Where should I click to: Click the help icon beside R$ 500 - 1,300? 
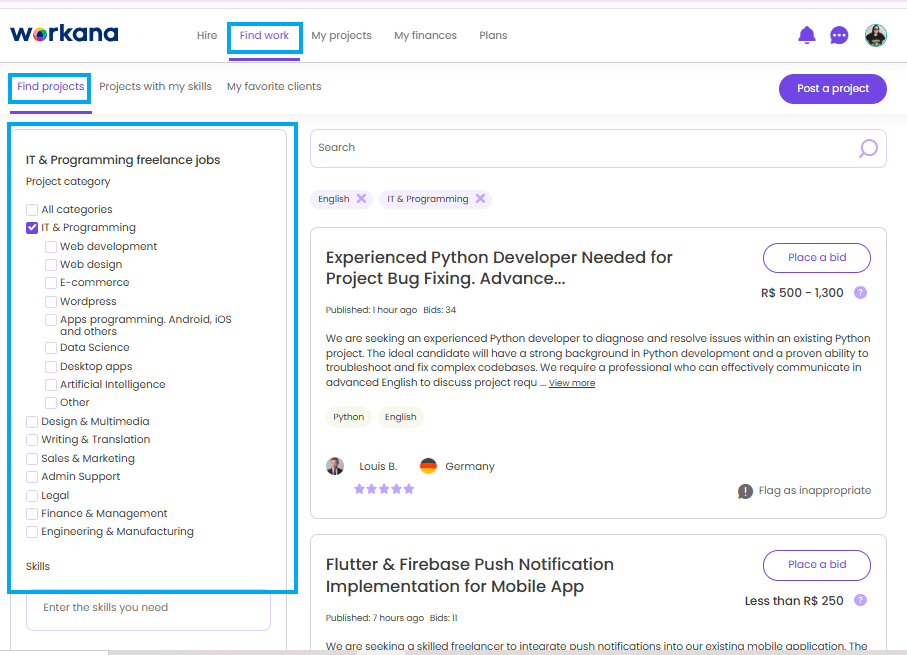pyautogui.click(x=861, y=293)
